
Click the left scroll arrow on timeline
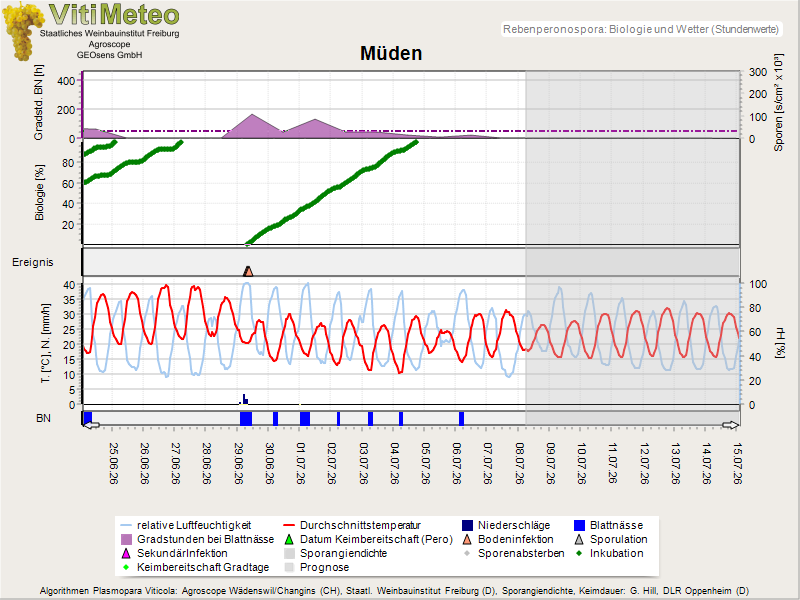point(92,425)
